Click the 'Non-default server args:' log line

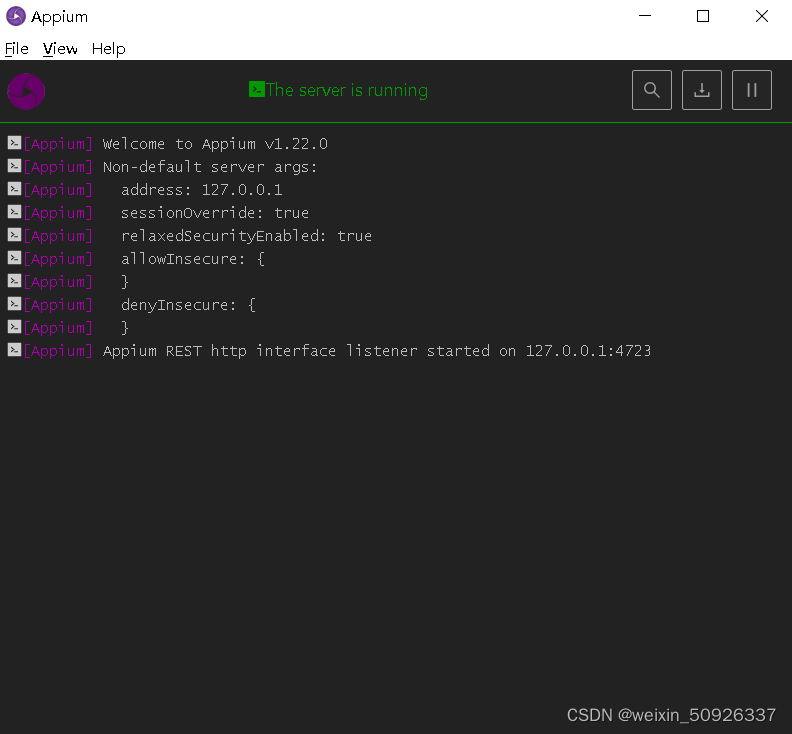pos(210,167)
